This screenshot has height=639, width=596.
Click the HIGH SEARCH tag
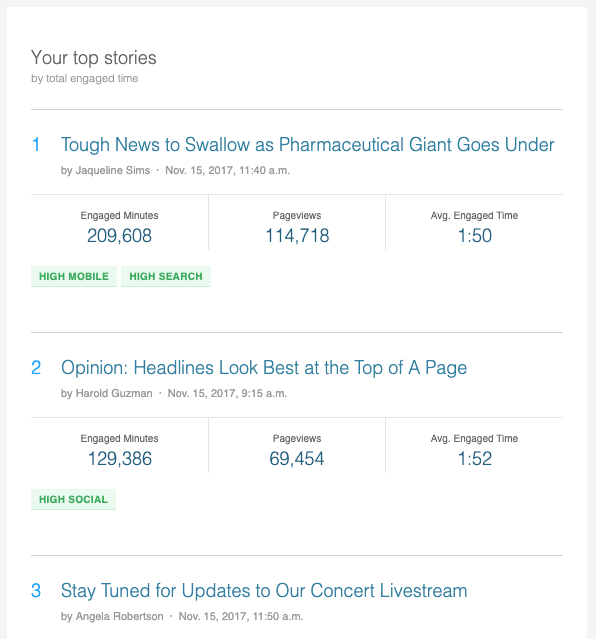click(166, 276)
